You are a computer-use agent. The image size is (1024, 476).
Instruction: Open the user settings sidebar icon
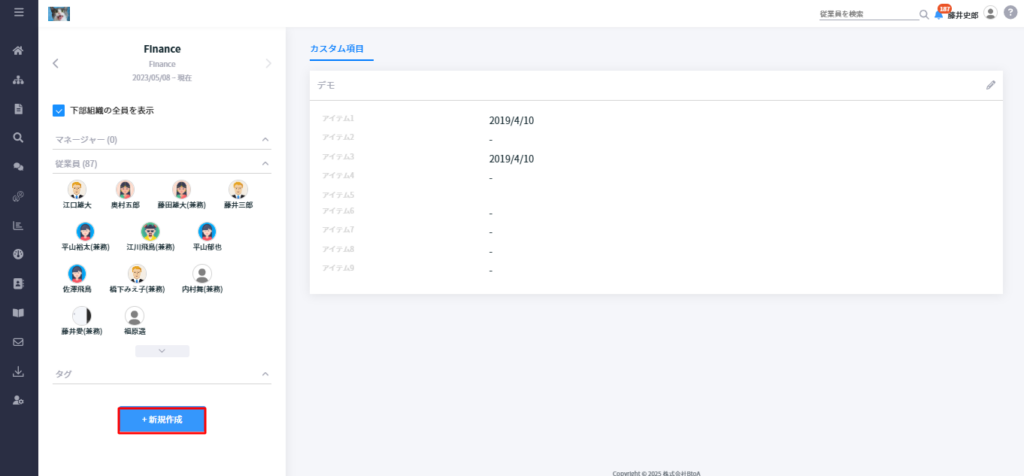tap(19, 400)
